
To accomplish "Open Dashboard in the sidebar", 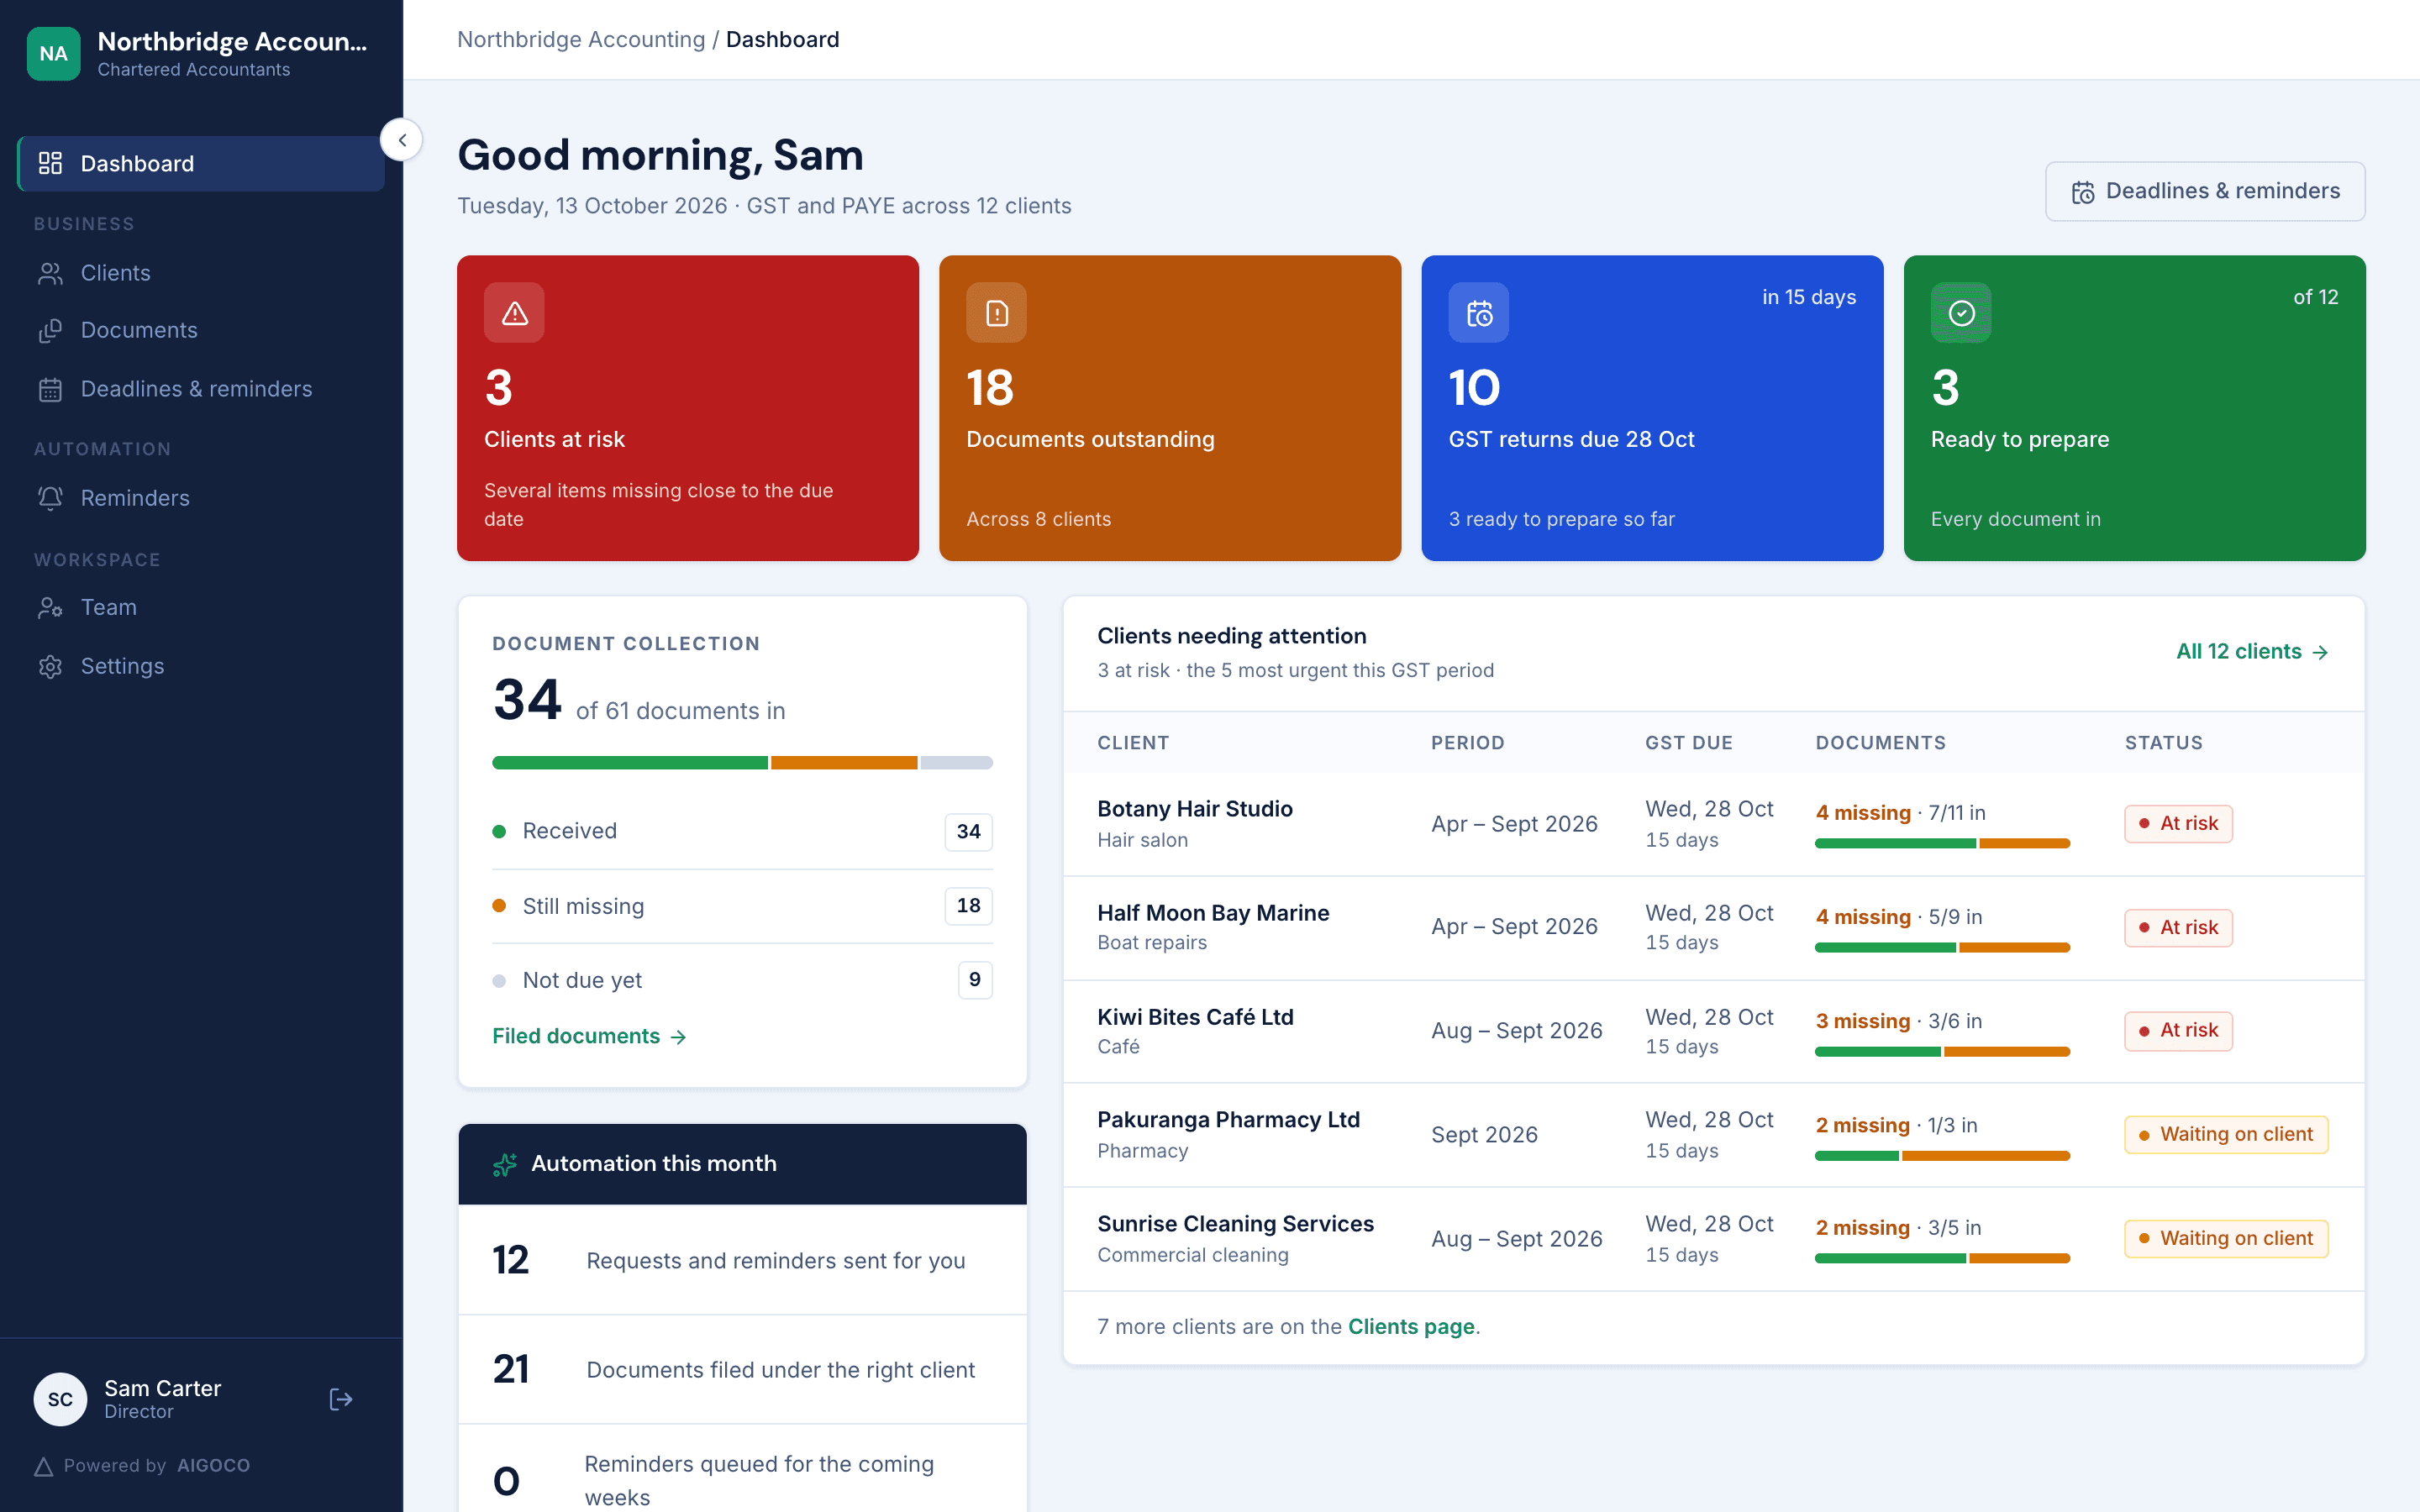I will (x=201, y=163).
